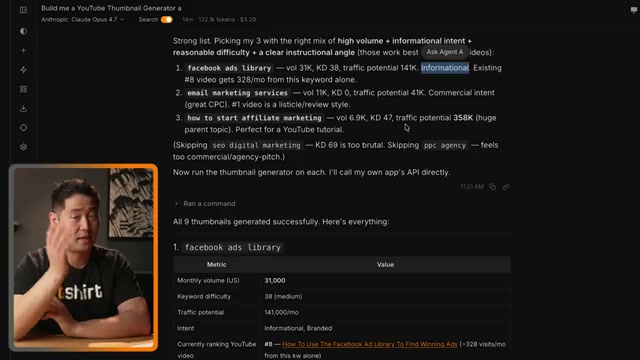Click the 'Value' table header
Viewport: 640px width, 360px height.
pyautogui.click(x=385, y=264)
